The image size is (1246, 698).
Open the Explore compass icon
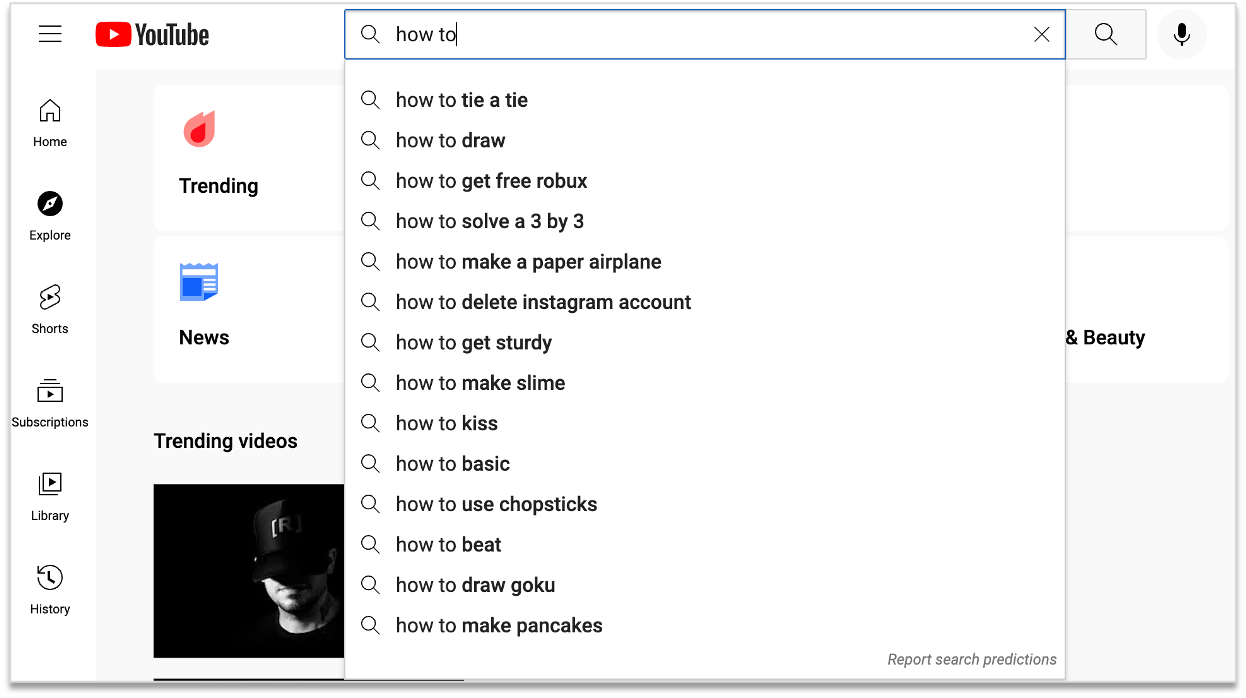click(x=50, y=204)
